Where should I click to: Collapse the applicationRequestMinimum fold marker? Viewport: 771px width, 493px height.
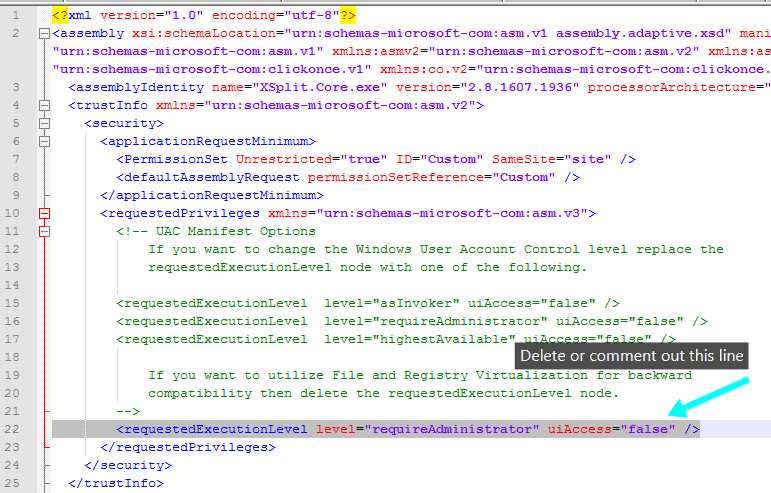point(44,141)
